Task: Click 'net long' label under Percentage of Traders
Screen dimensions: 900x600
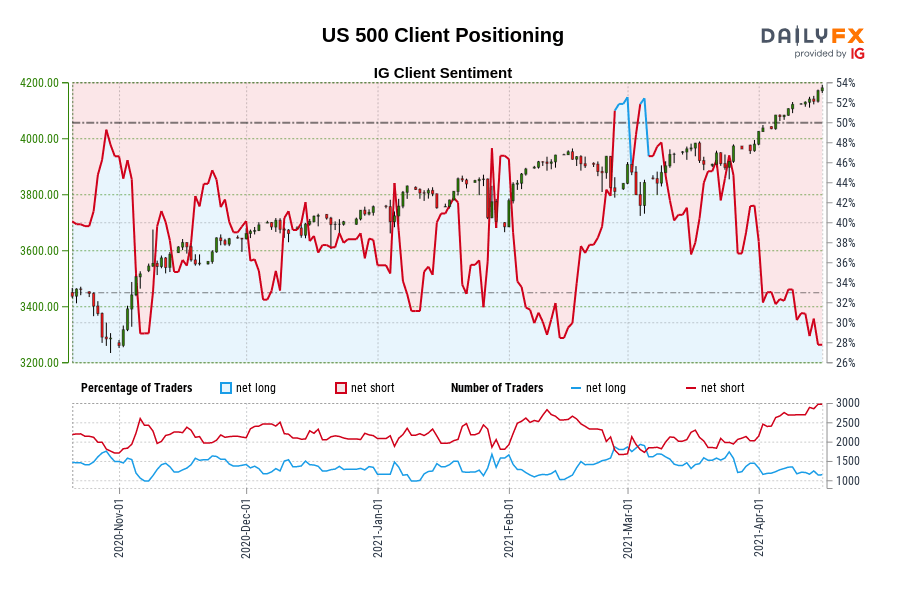Action: click(x=256, y=388)
